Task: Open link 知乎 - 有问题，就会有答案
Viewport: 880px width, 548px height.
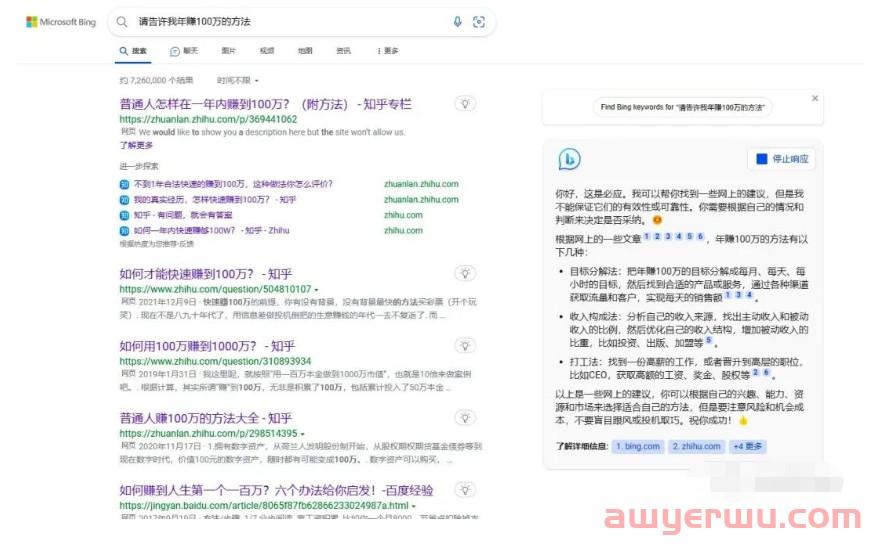Action: (182, 215)
